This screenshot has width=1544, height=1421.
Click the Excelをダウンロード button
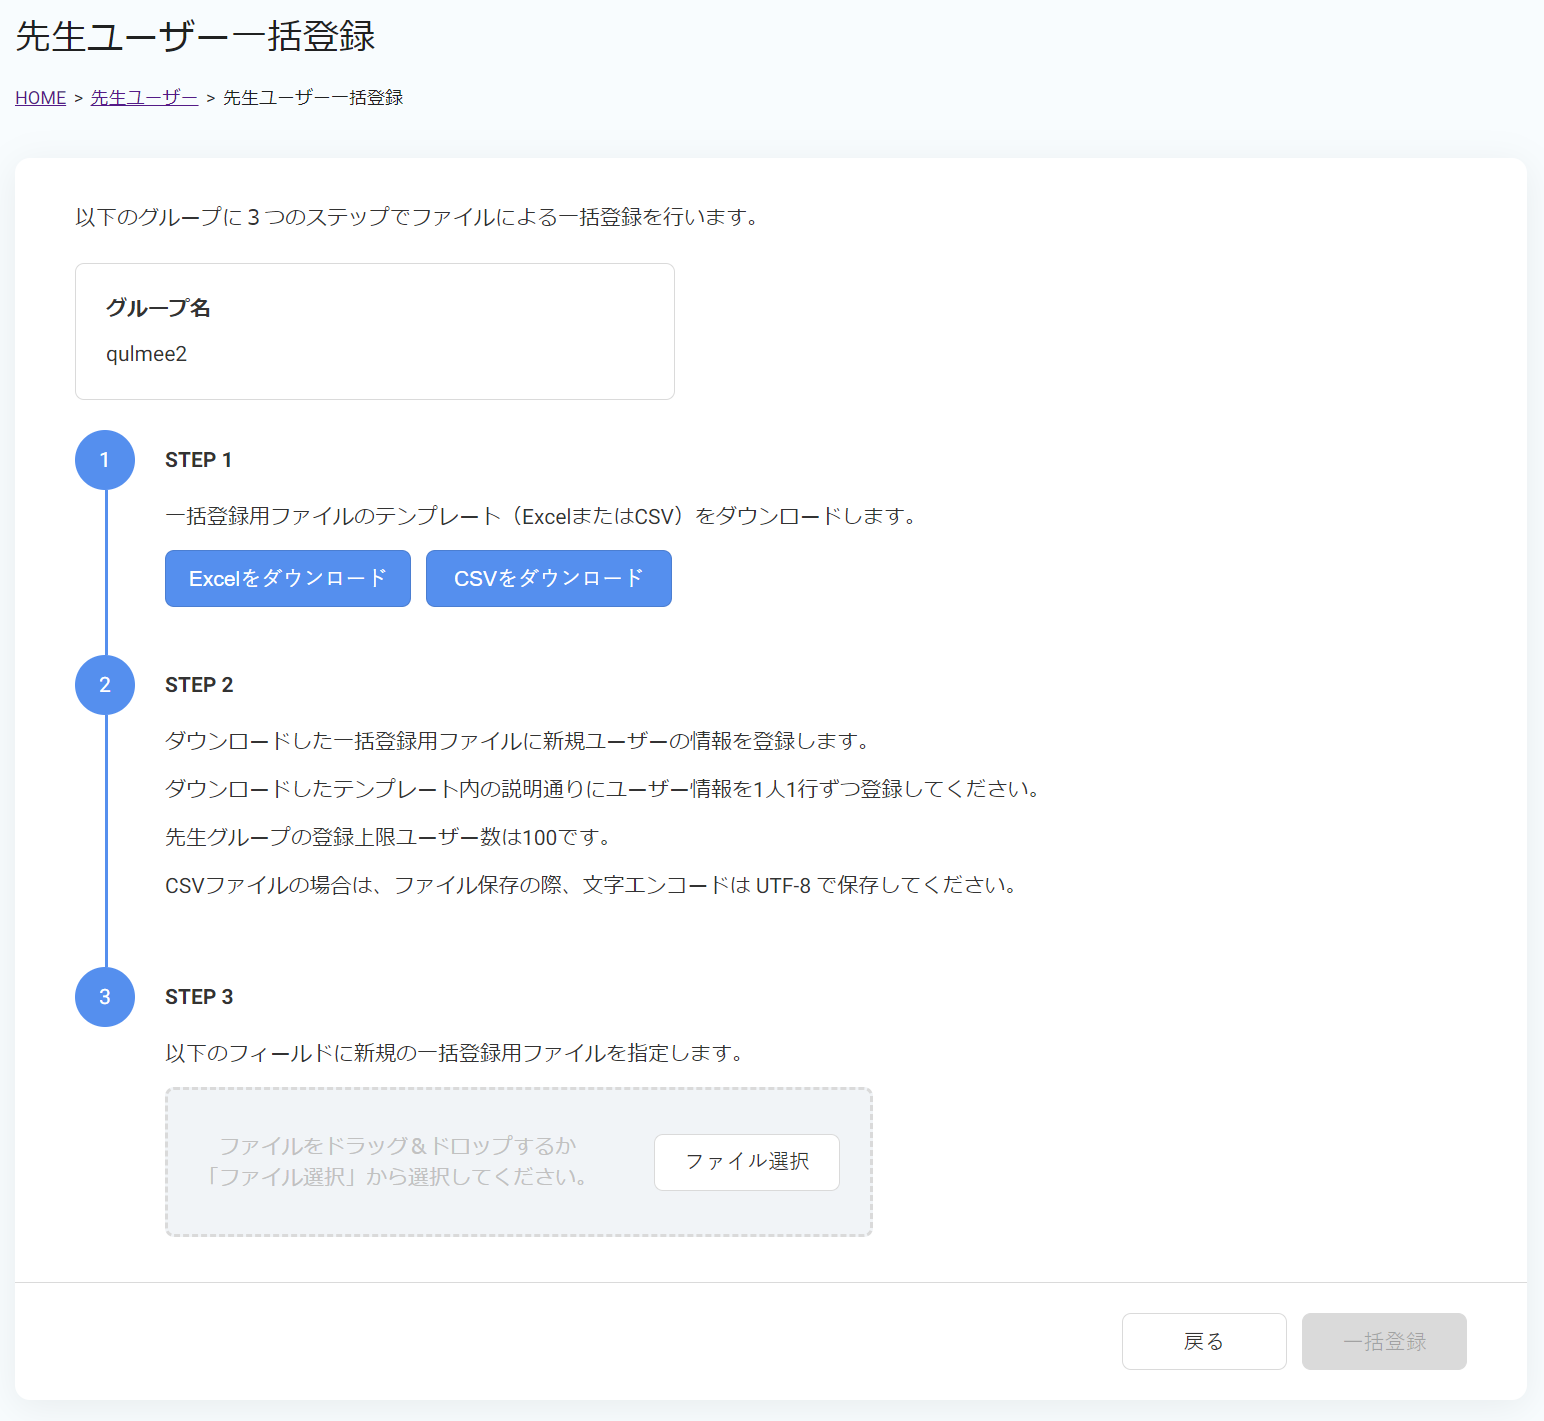click(288, 578)
